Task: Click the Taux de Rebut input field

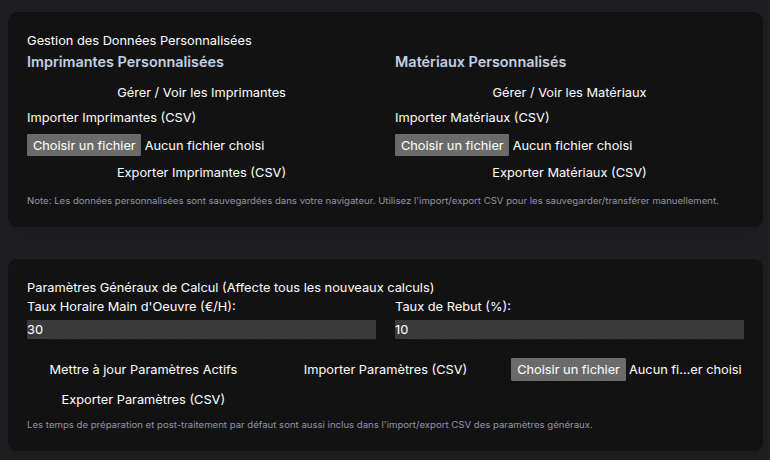Action: click(x=569, y=330)
